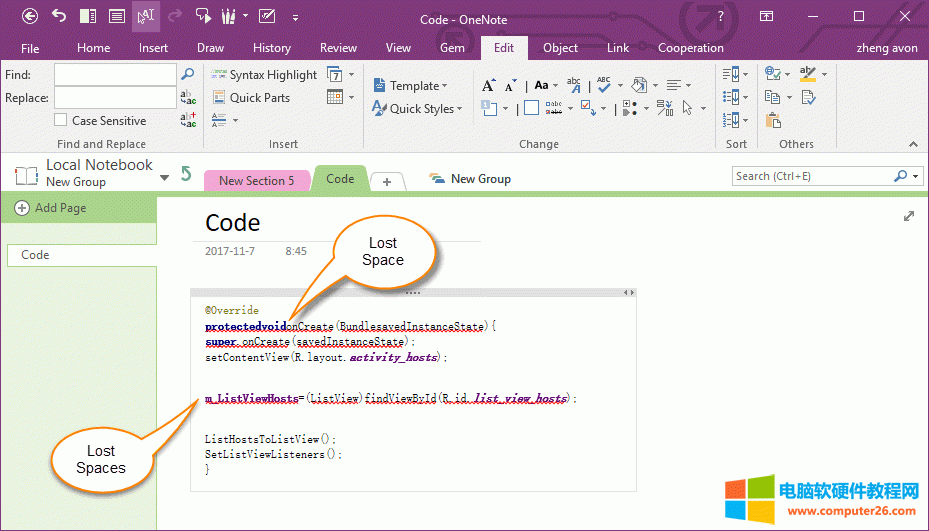The height and width of the screenshot is (531, 929).
Task: Open the Change Case Aa dropdown
Action: pyautogui.click(x=545, y=86)
